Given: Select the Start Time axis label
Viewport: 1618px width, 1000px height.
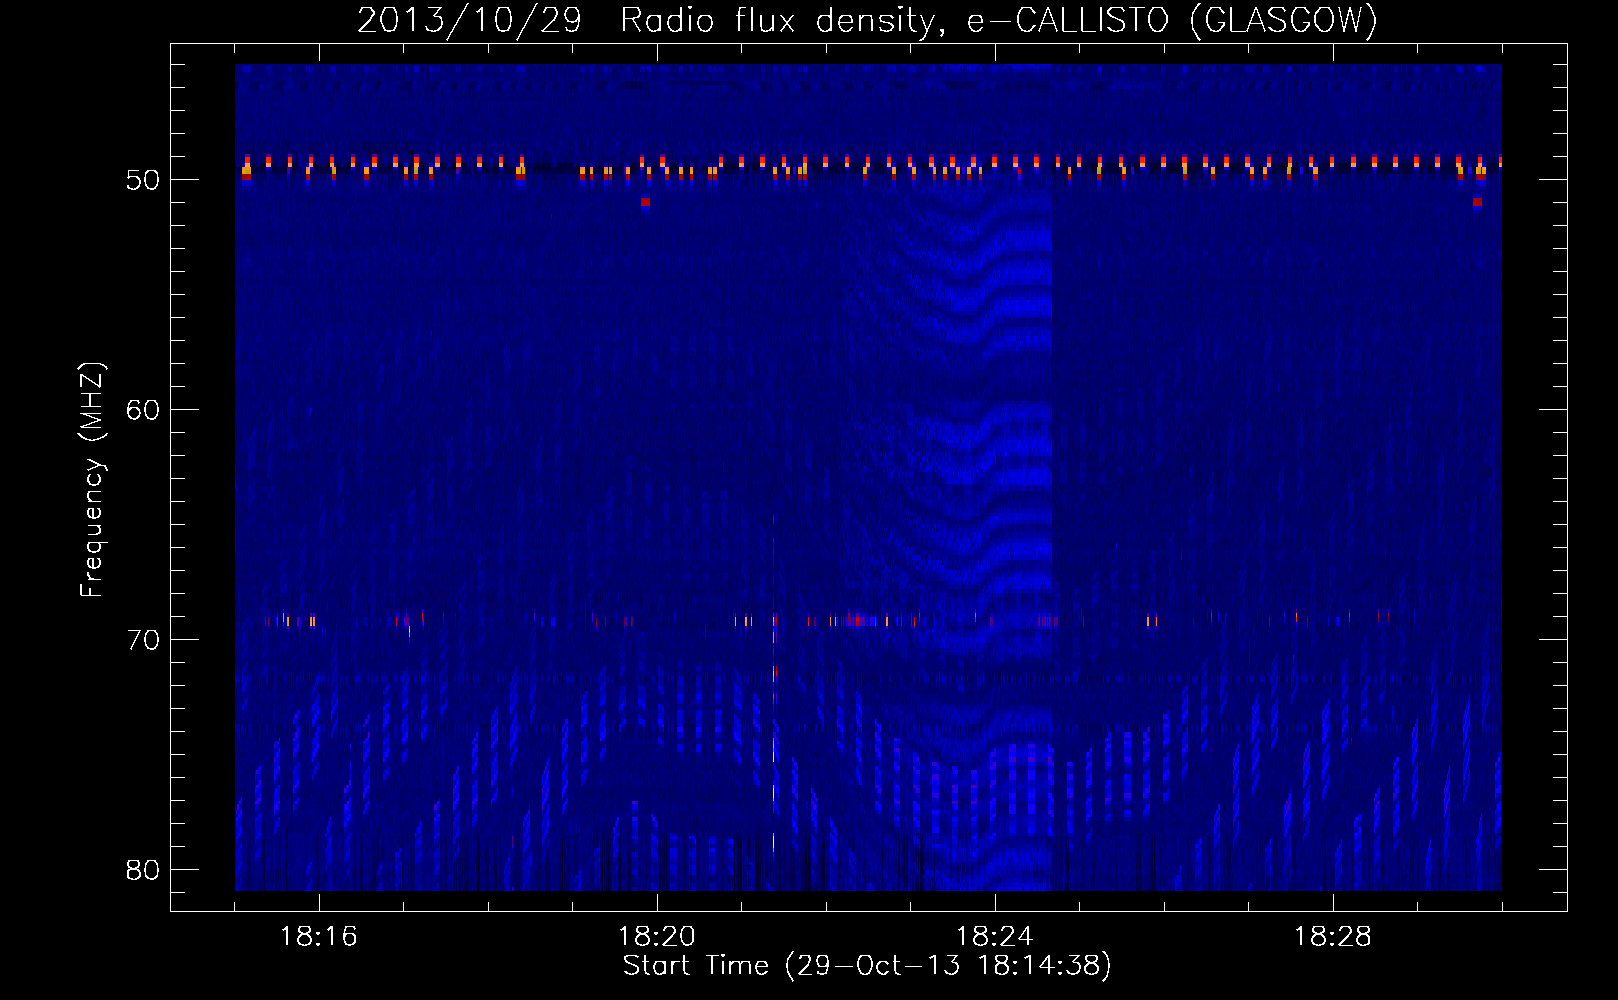Looking at the screenshot, I should [x=867, y=966].
